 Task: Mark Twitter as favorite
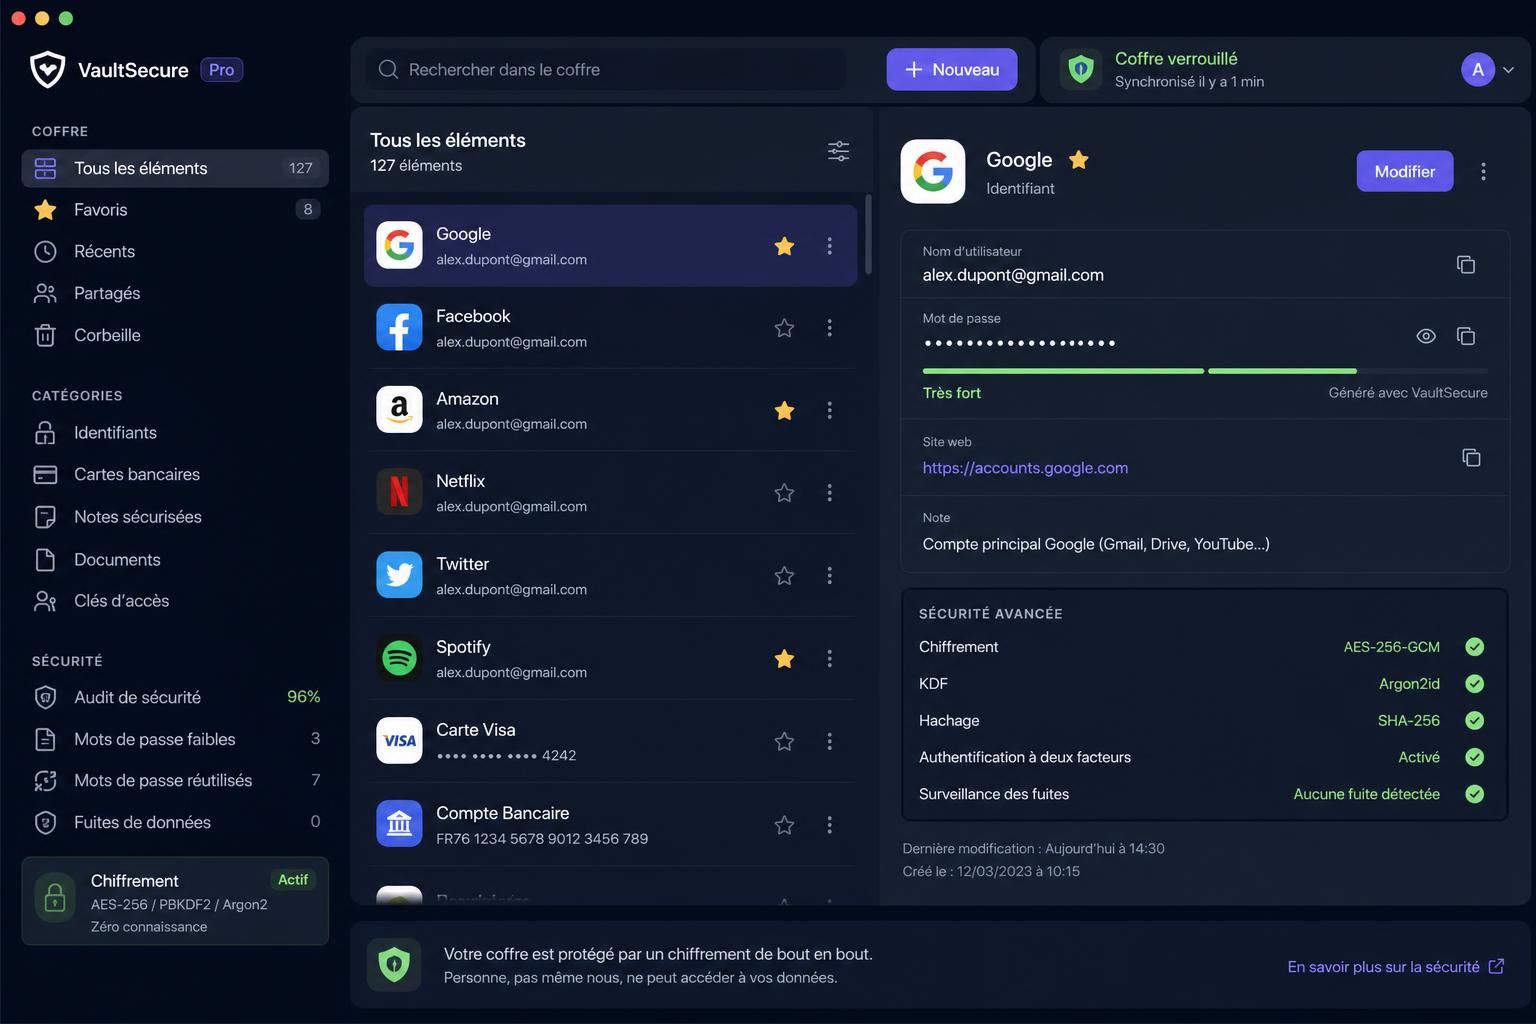coord(785,576)
